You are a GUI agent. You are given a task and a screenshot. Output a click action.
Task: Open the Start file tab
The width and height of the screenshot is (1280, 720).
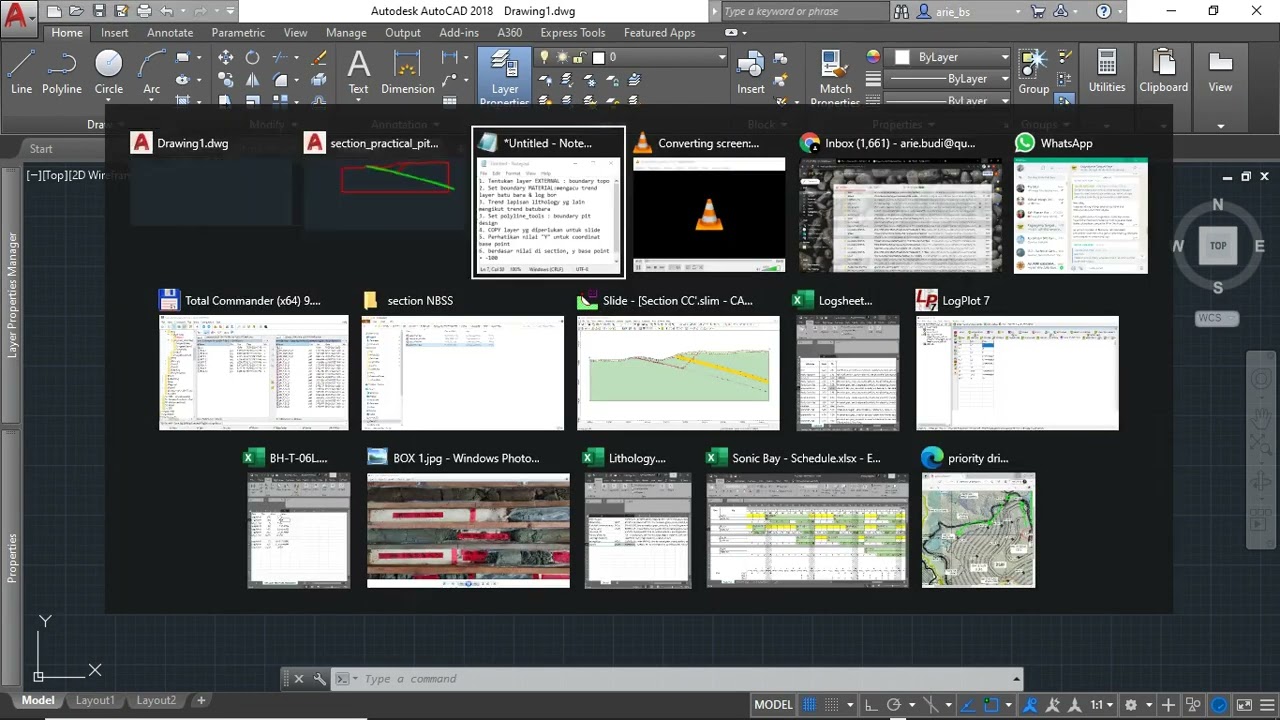[41, 149]
